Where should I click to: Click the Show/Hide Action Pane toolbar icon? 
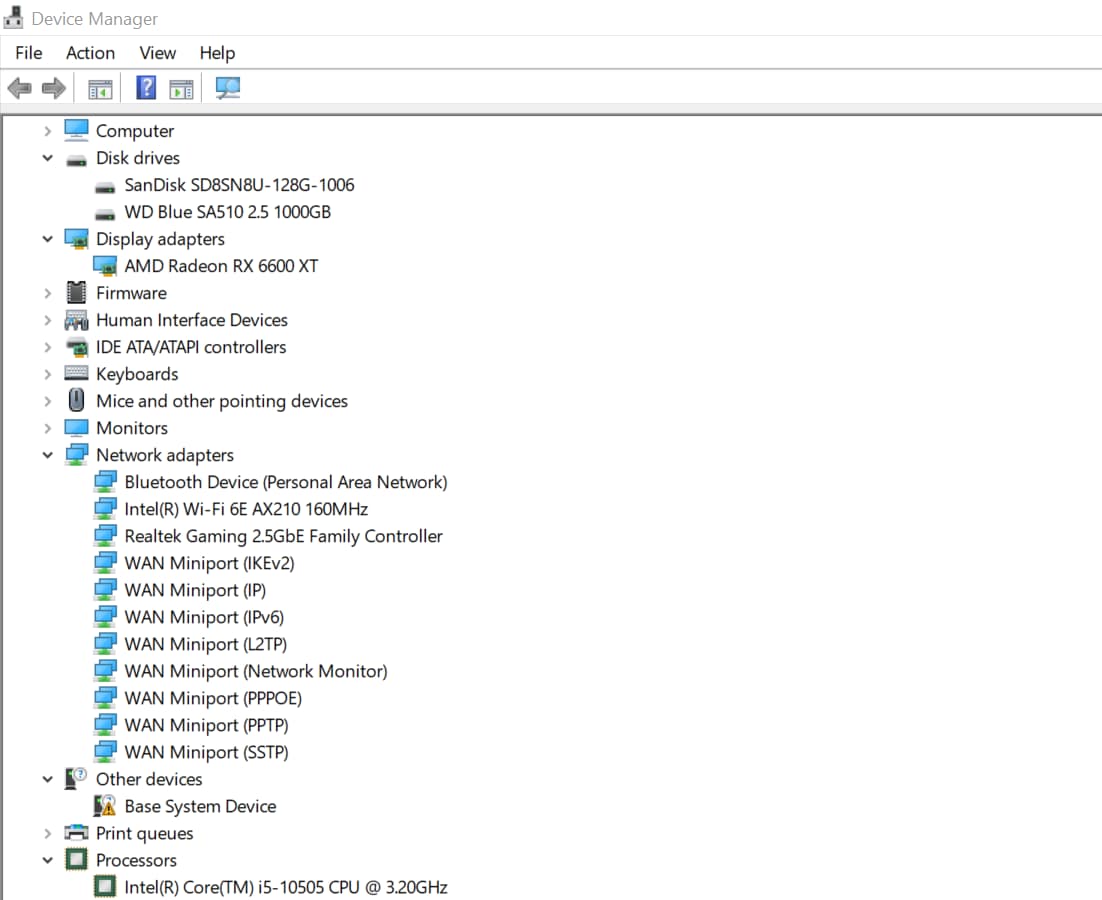tap(180, 88)
